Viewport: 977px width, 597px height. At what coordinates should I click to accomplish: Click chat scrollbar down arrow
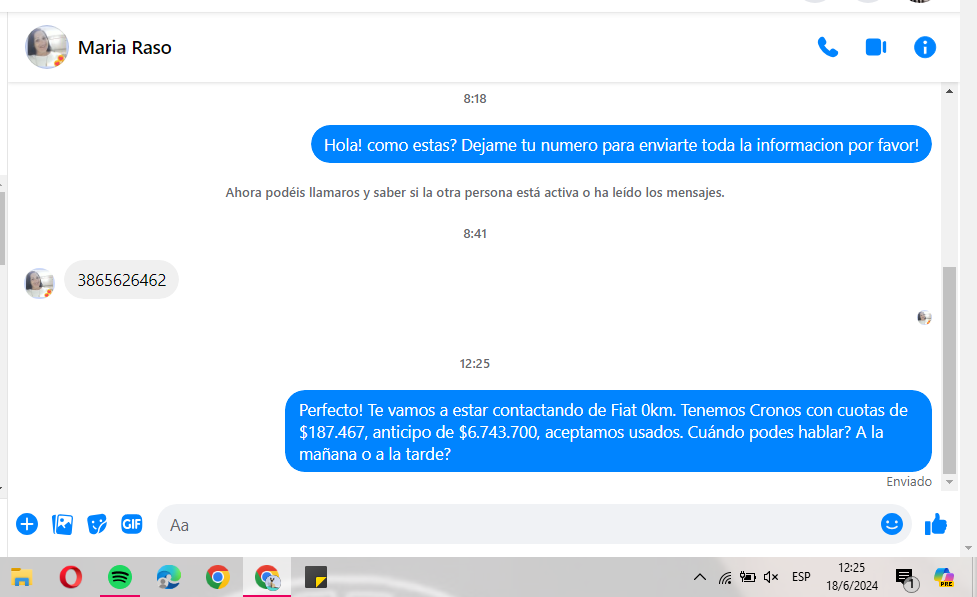coord(950,482)
